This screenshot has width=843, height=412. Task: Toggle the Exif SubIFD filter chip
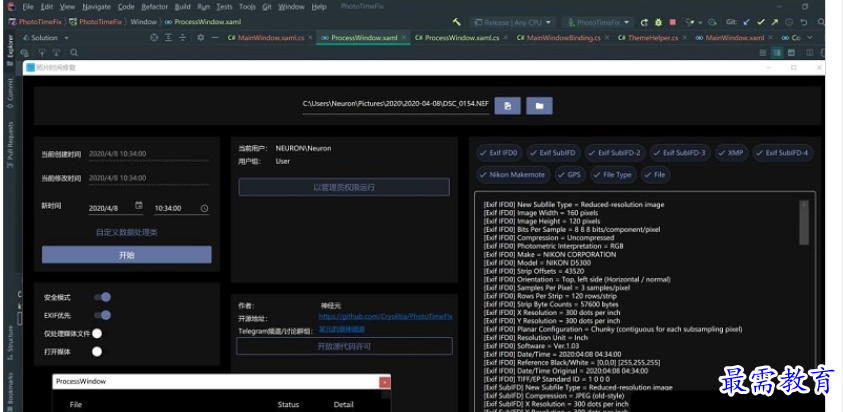coord(554,153)
